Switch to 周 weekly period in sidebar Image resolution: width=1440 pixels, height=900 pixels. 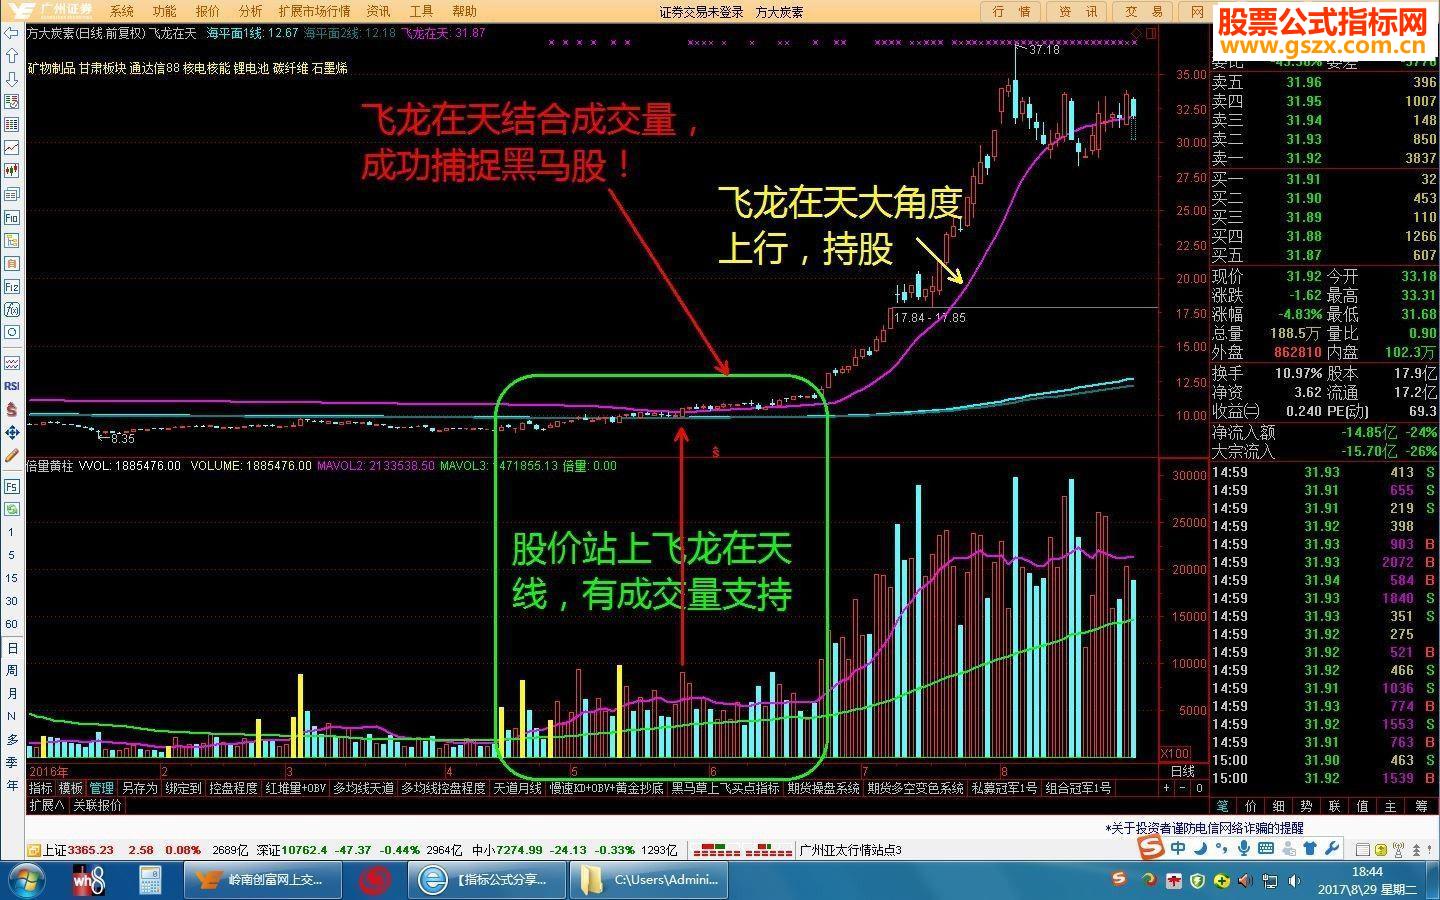point(12,670)
